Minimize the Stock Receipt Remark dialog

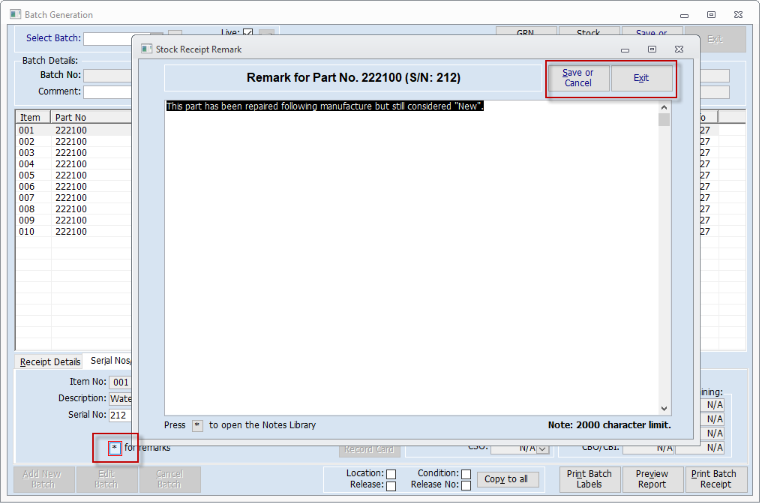[x=625, y=50]
